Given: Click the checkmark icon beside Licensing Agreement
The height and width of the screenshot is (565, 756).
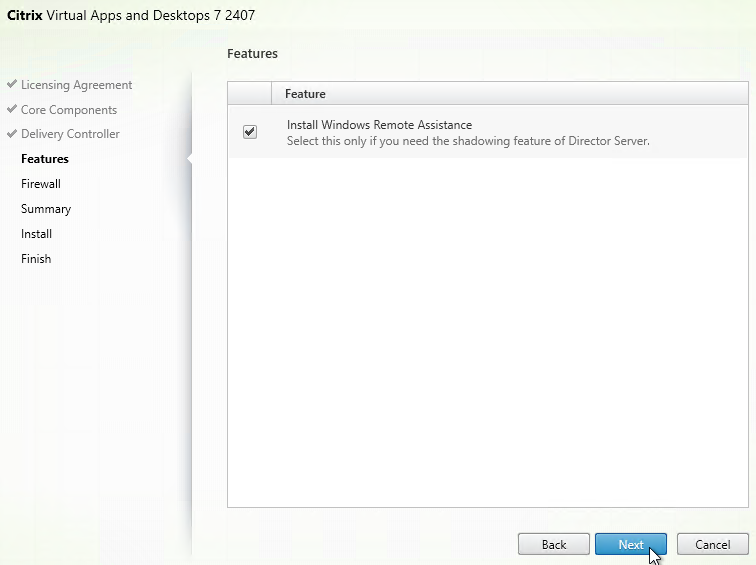Looking at the screenshot, I should click(x=12, y=85).
